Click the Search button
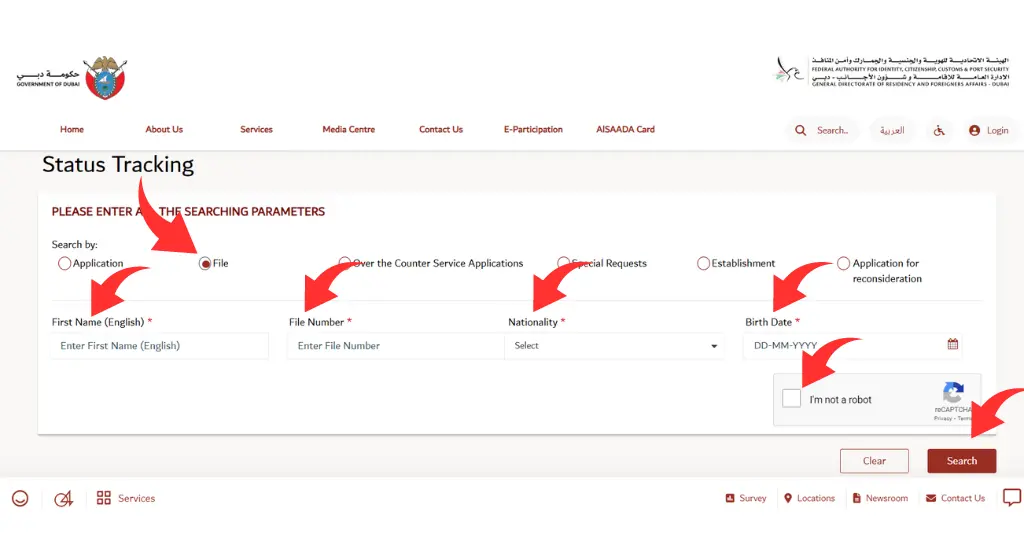The height and width of the screenshot is (558, 1024). point(961,461)
